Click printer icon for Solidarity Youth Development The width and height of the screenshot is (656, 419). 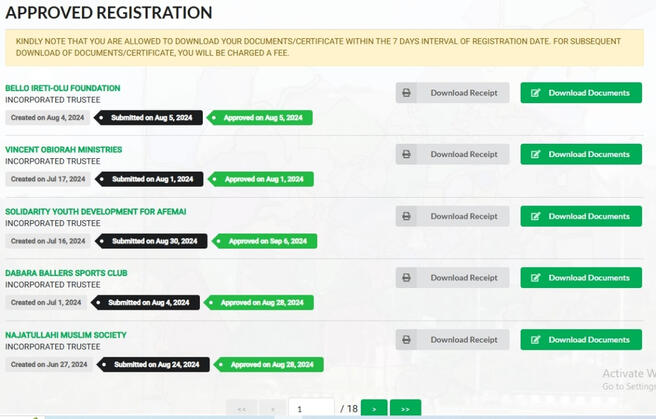(406, 216)
